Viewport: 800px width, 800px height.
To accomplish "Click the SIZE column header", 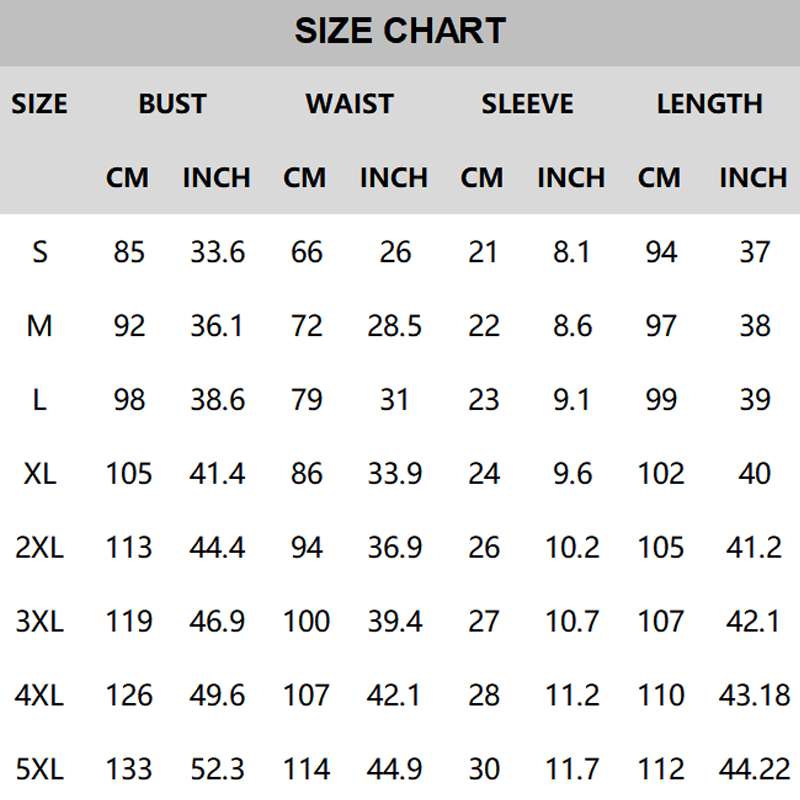I will coord(40,104).
